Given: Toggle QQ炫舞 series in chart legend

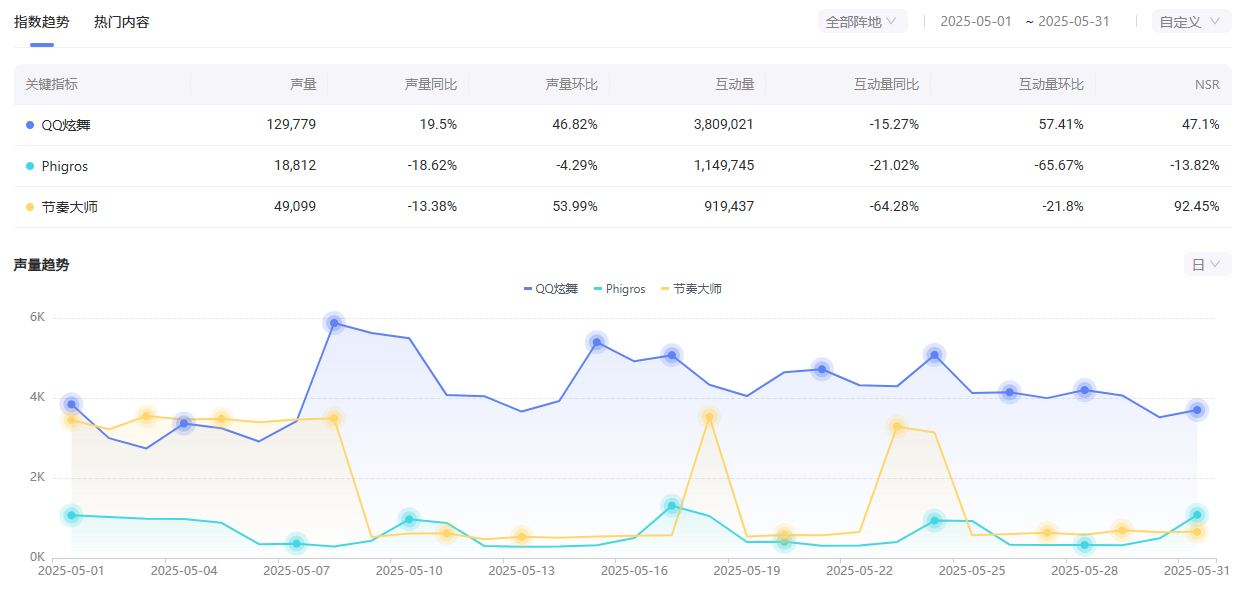Looking at the screenshot, I should tap(551, 289).
